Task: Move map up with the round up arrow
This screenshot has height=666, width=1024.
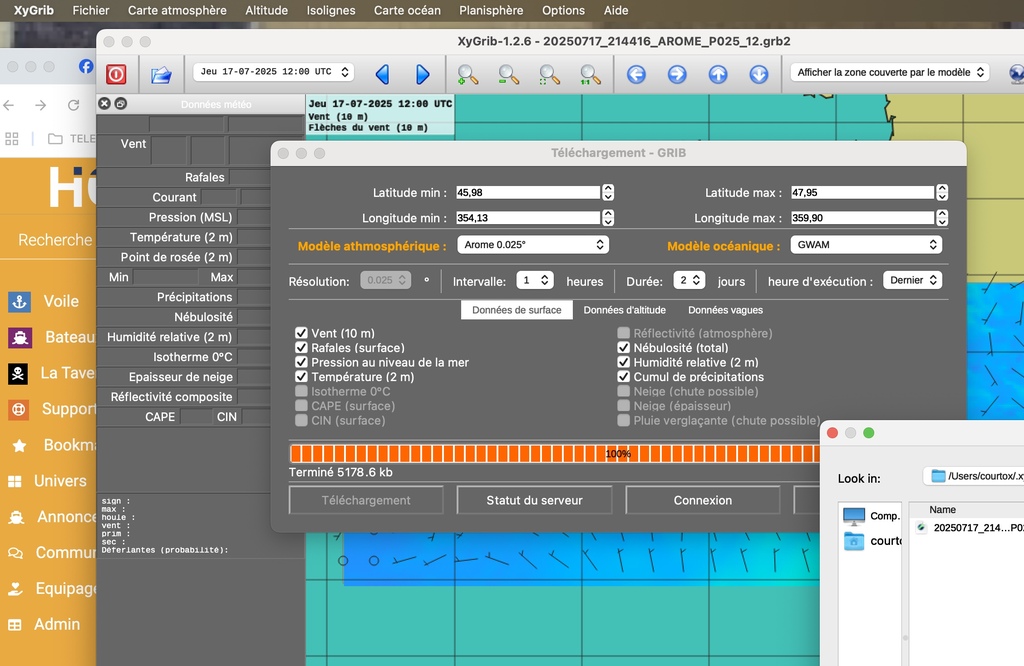Action: coord(718,74)
